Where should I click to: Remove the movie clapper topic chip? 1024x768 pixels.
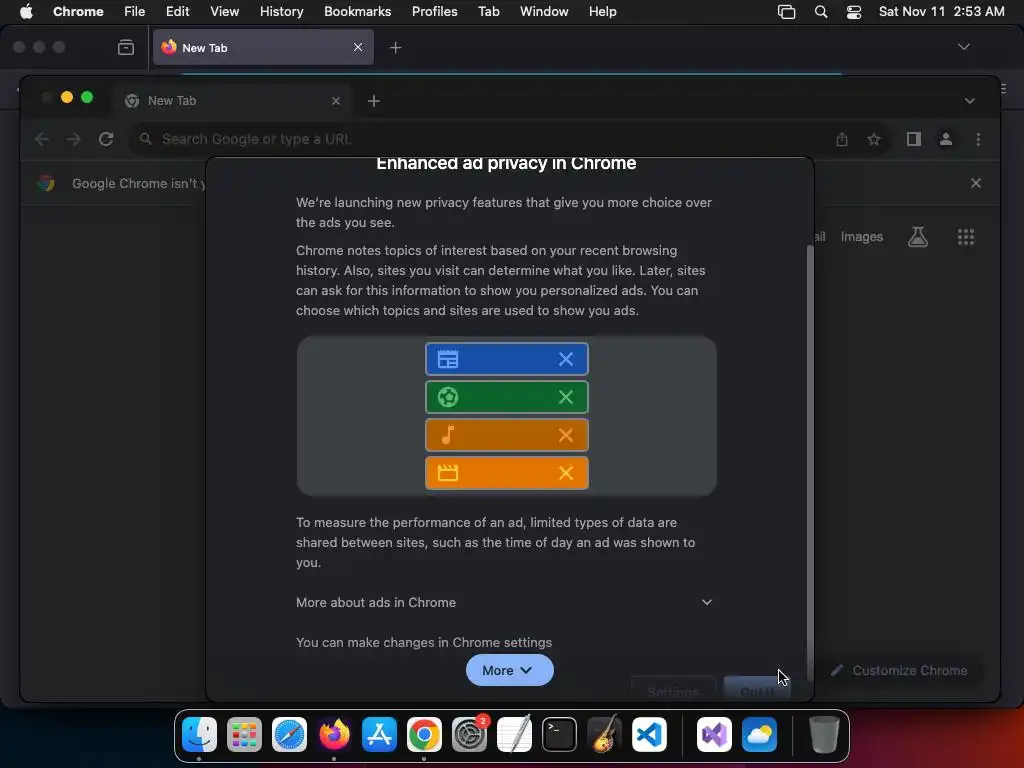click(x=566, y=473)
